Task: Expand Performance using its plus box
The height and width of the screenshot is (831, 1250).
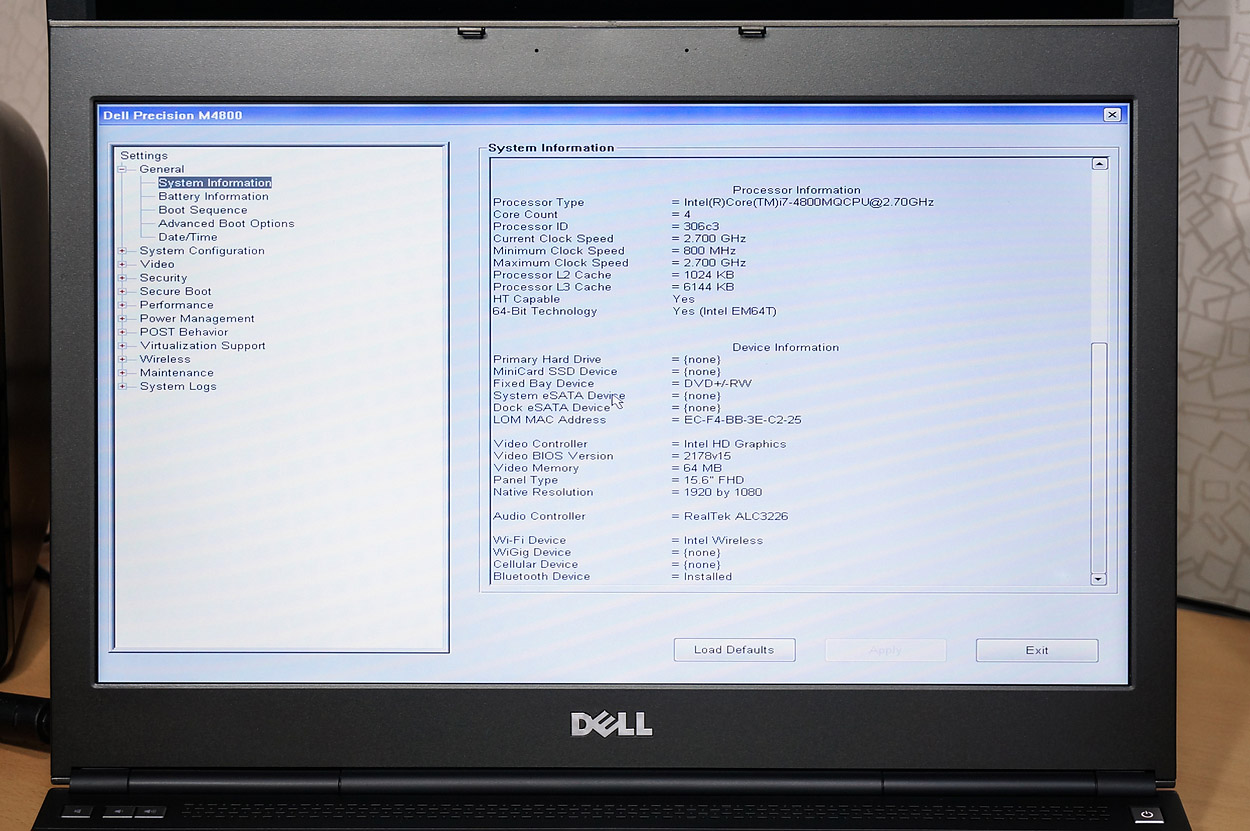Action: pyautogui.click(x=123, y=305)
